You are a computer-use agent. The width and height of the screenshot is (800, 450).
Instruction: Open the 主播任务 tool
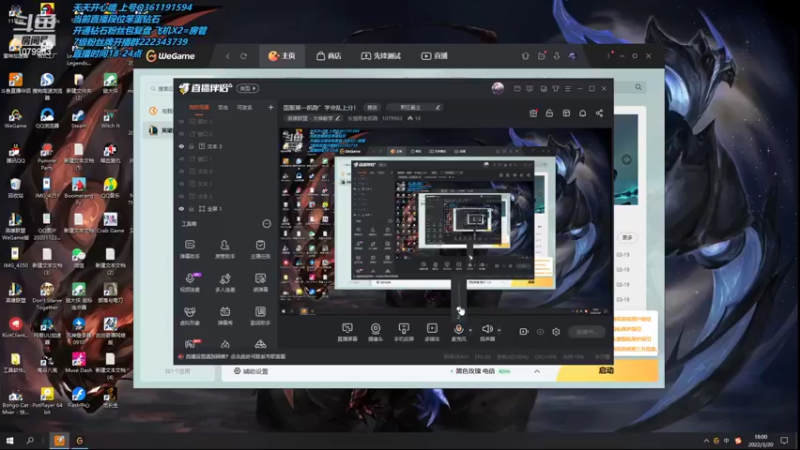260,249
